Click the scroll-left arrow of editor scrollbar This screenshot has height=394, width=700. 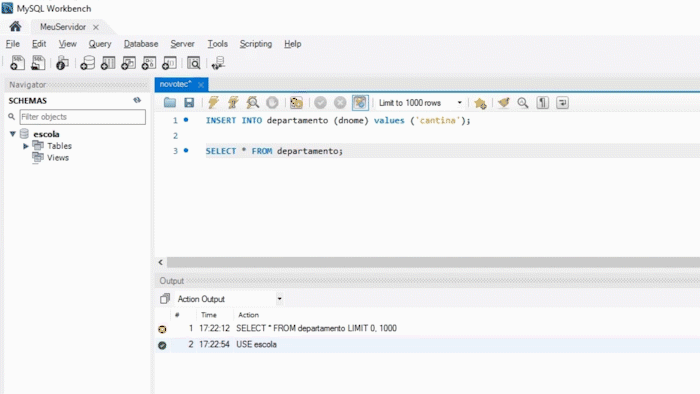160,262
